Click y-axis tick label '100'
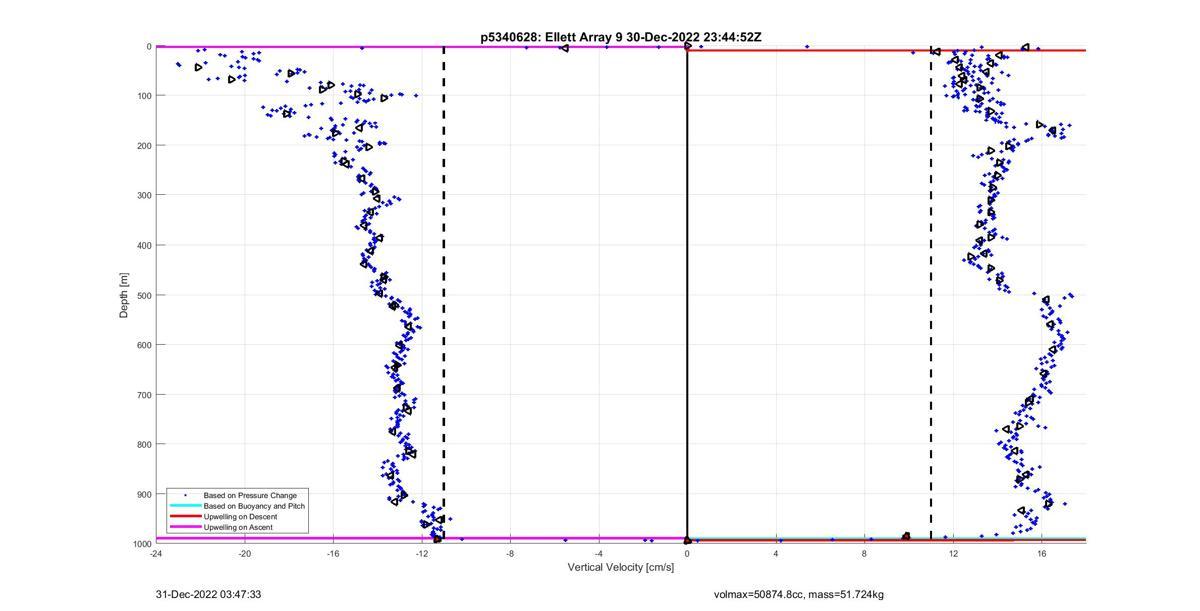Screen dimensions: 1200x611 tap(144, 96)
